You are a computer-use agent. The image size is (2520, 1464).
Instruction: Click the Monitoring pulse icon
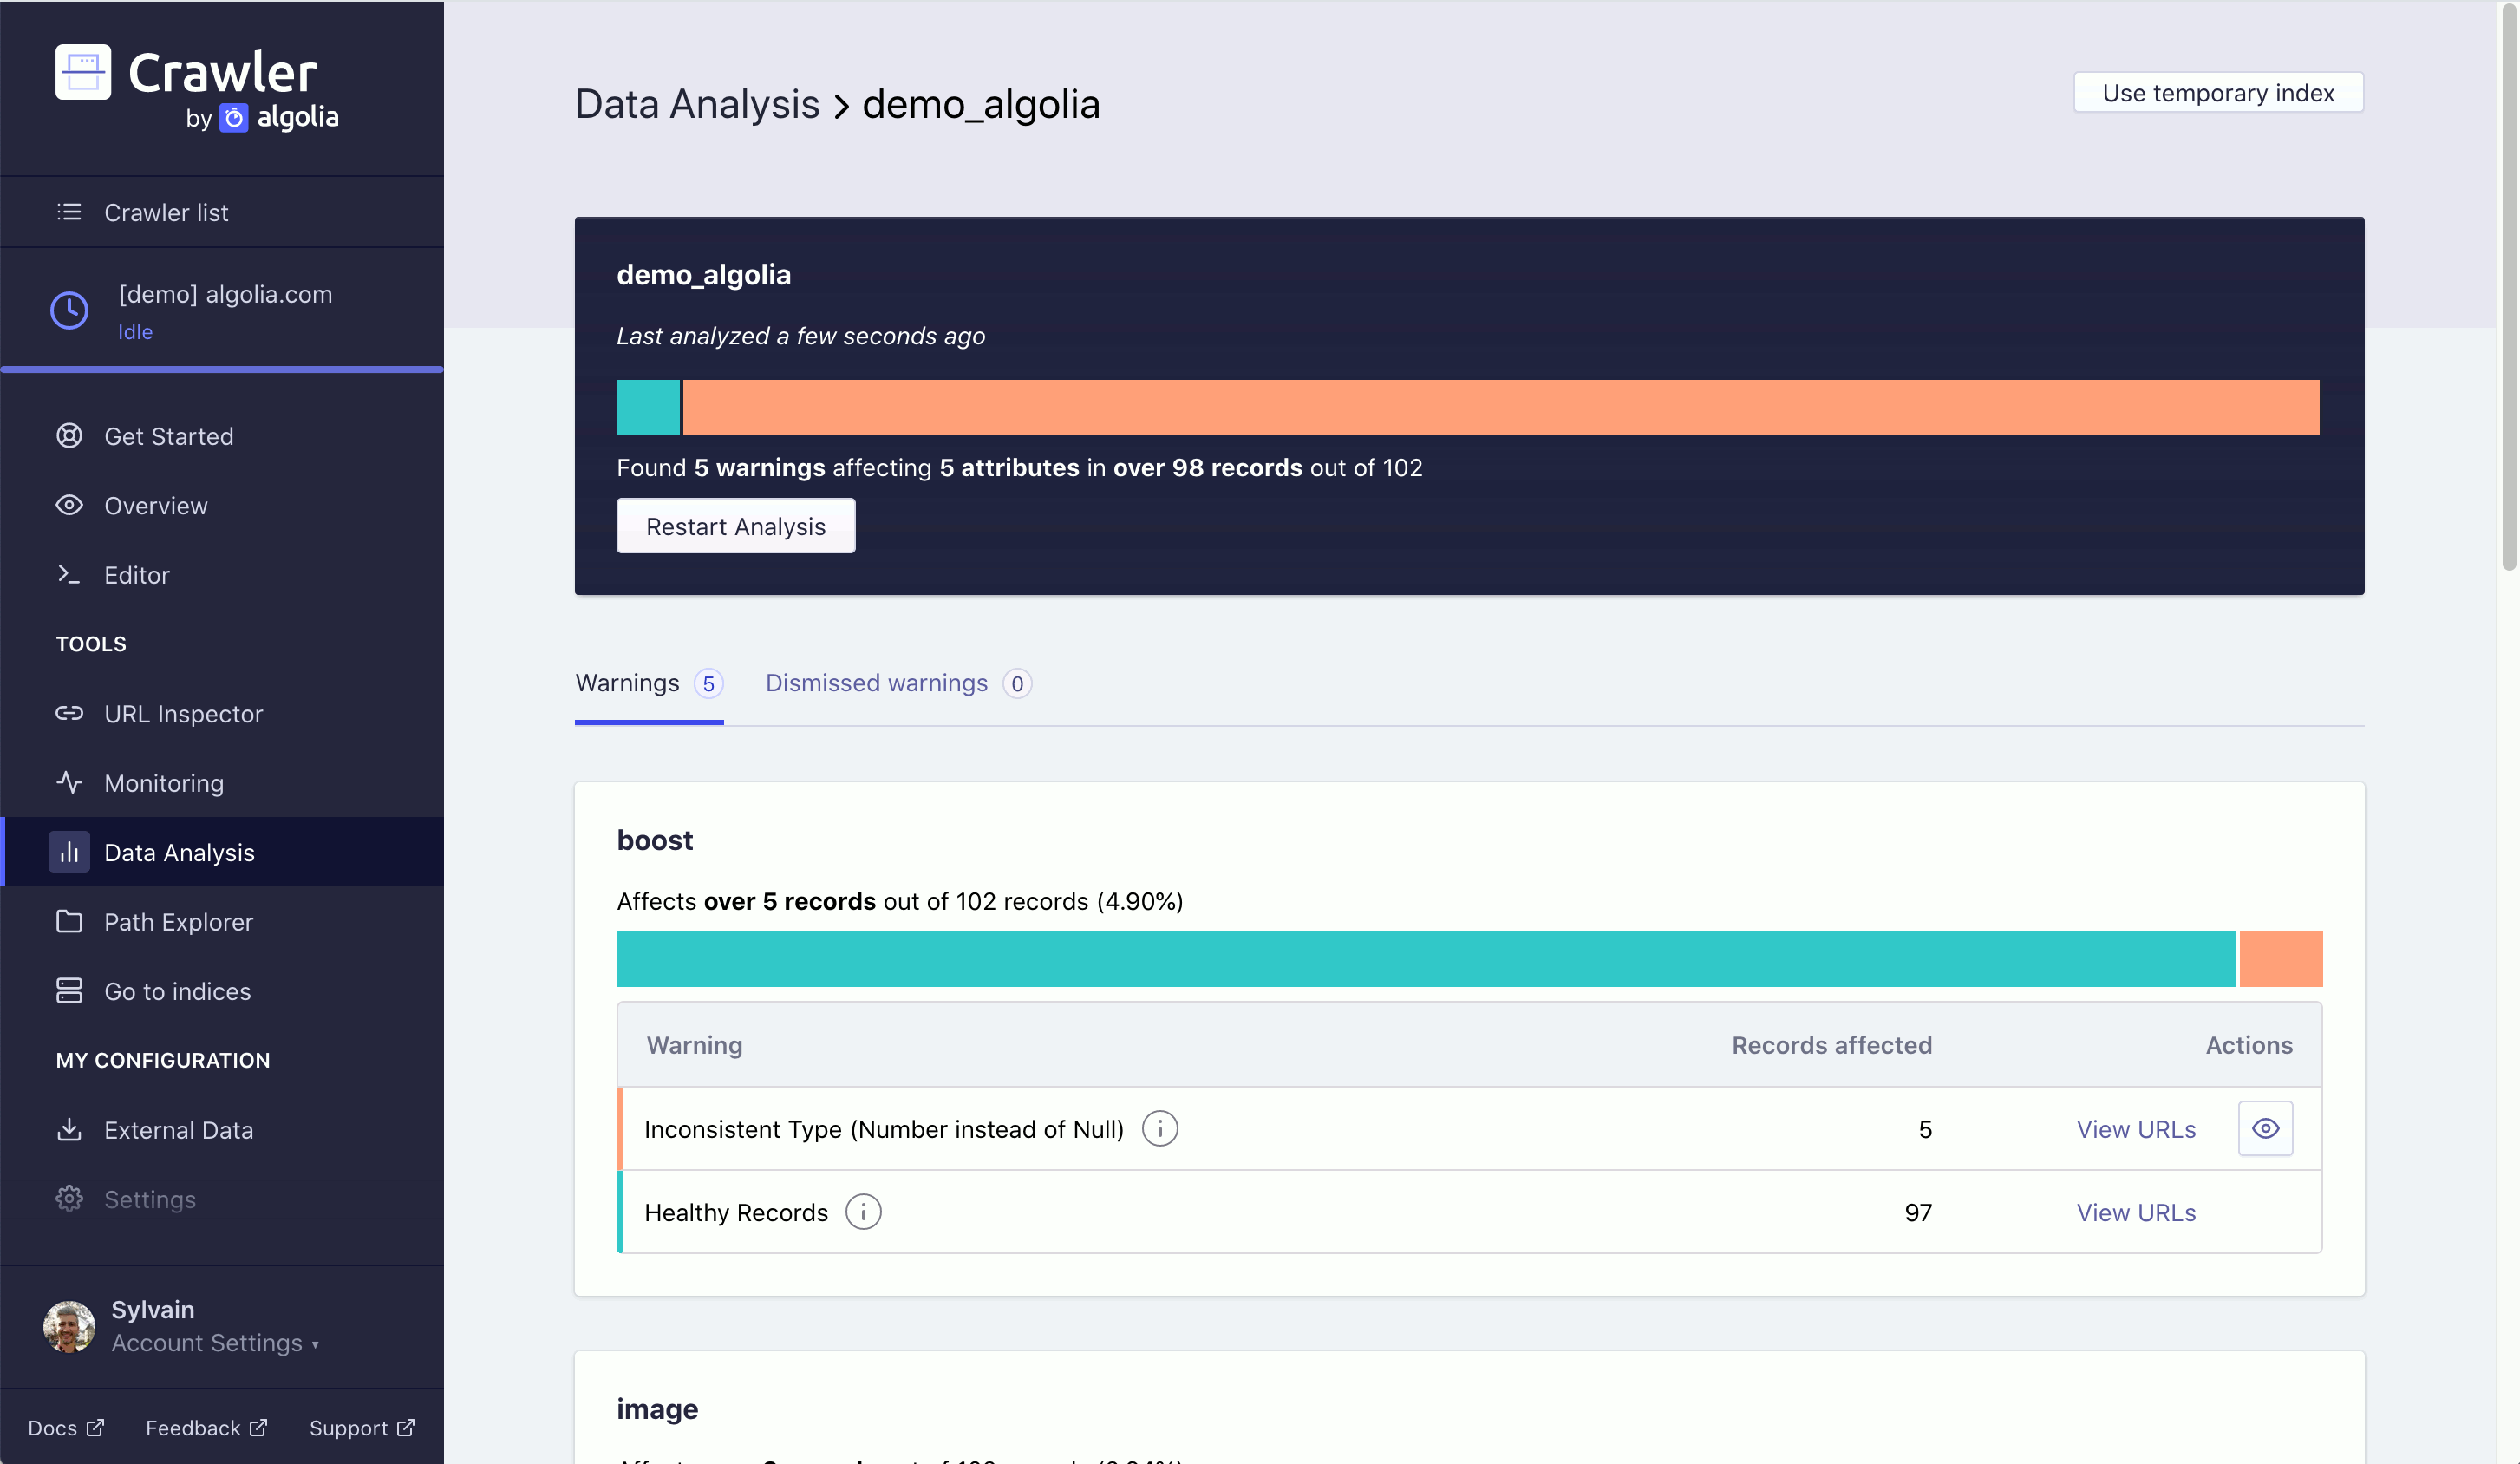(69, 782)
